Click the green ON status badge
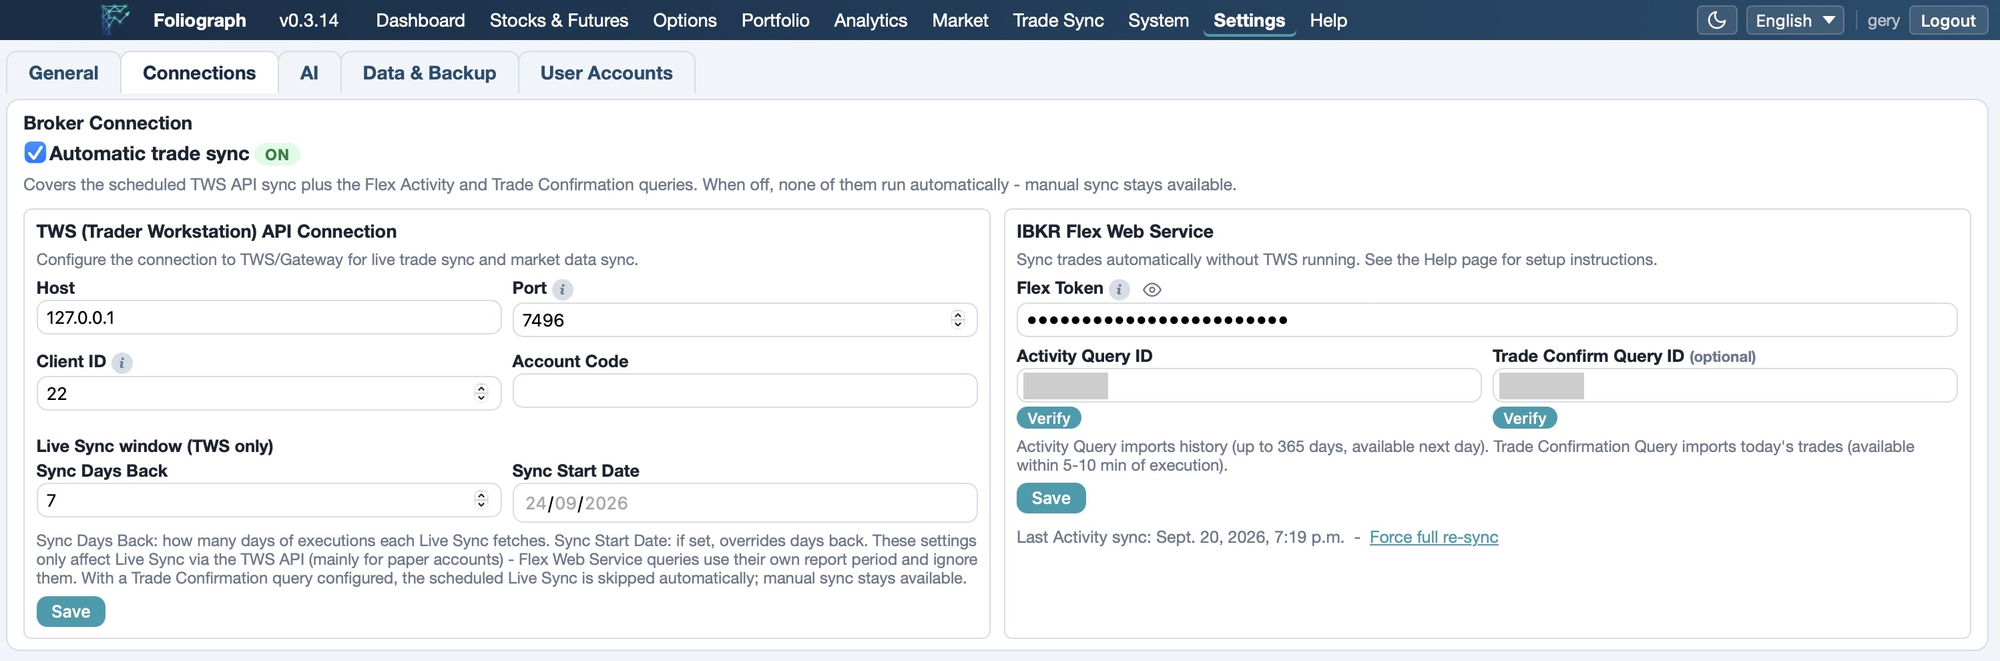This screenshot has height=661, width=2000. 277,154
